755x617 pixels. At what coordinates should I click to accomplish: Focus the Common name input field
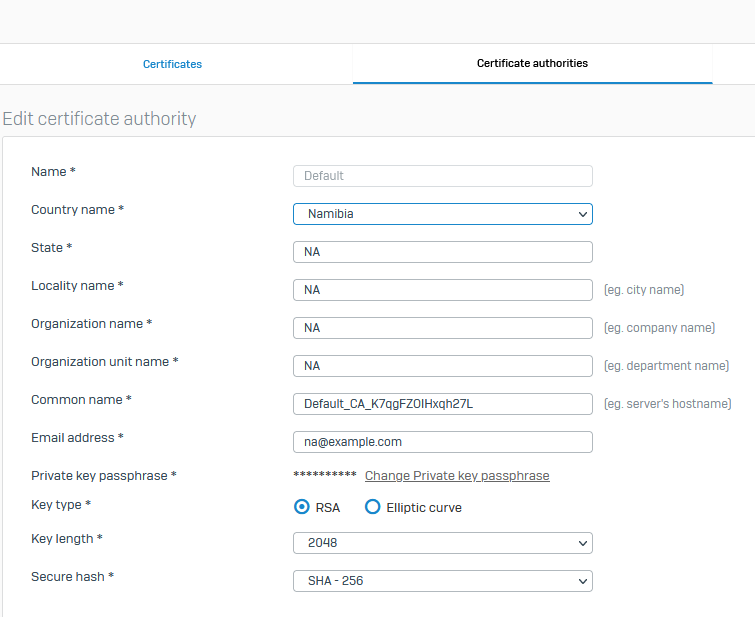(443, 404)
